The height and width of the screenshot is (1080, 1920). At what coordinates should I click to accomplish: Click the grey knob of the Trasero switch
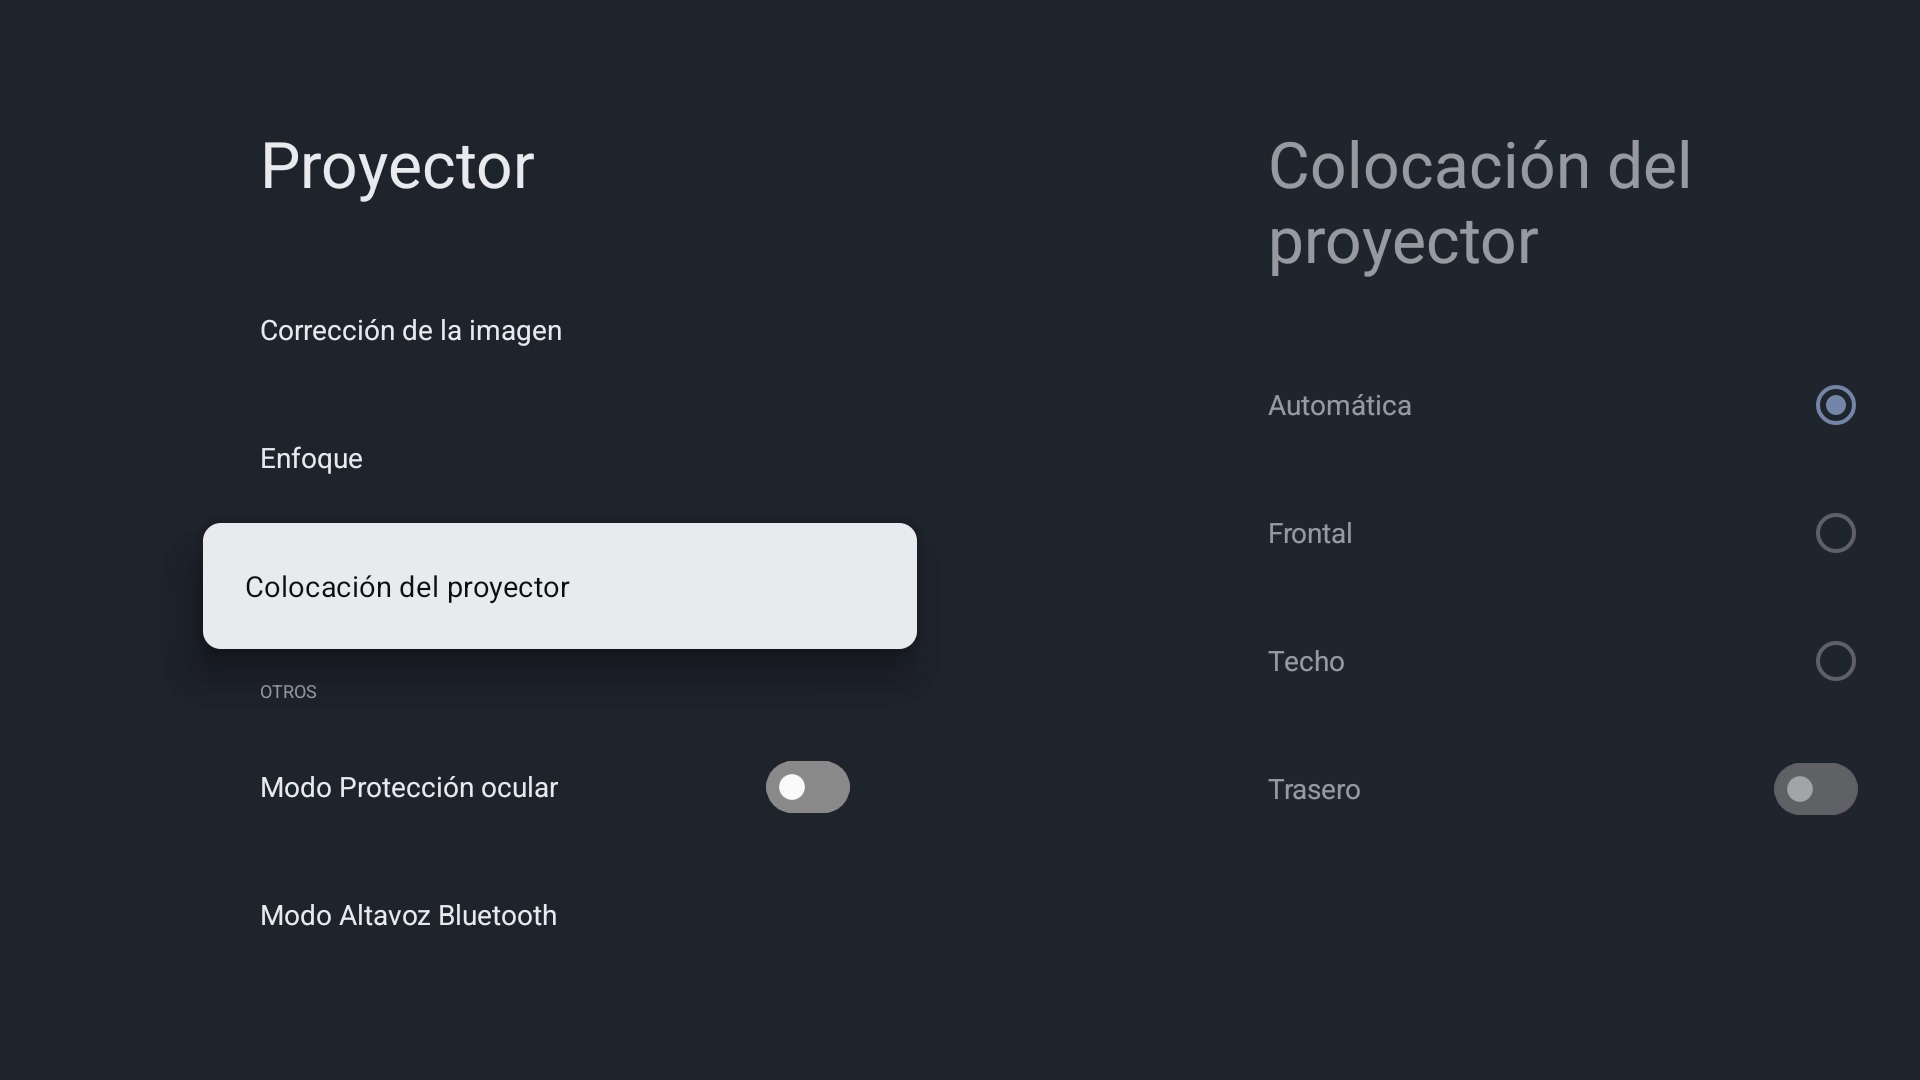[1800, 789]
